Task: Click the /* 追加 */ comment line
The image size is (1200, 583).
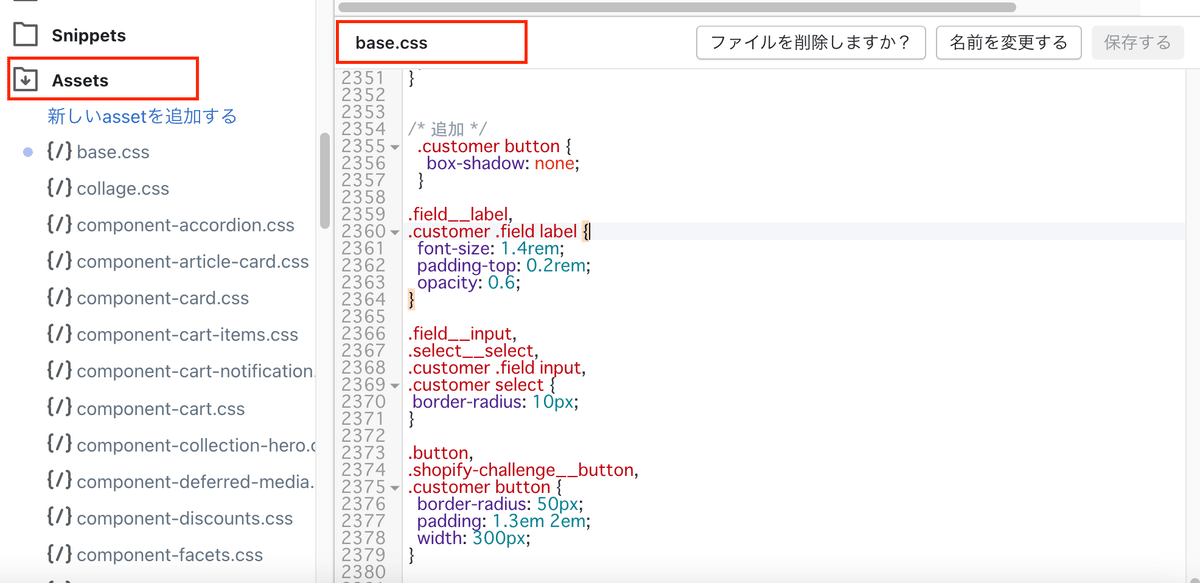Action: click(x=447, y=129)
